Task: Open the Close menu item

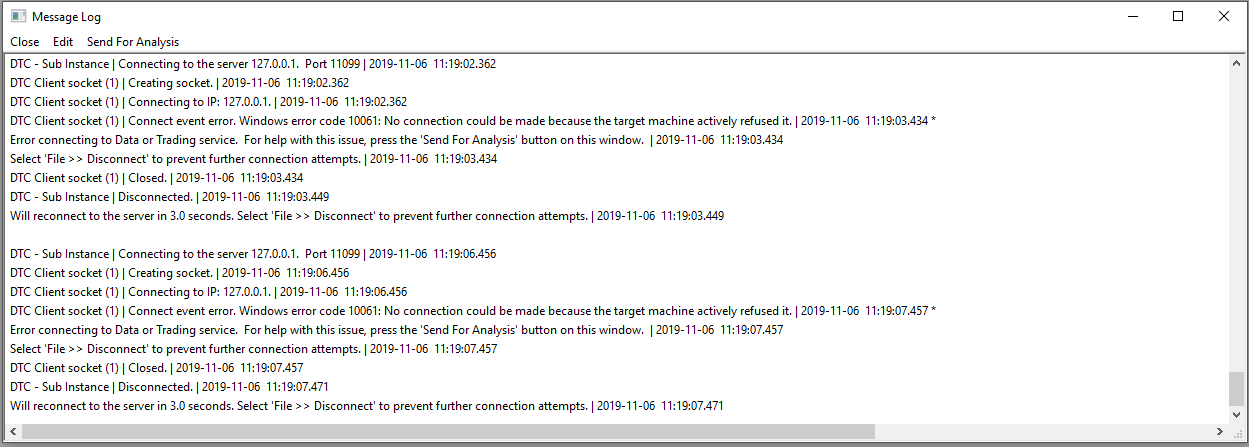Action: 25,42
